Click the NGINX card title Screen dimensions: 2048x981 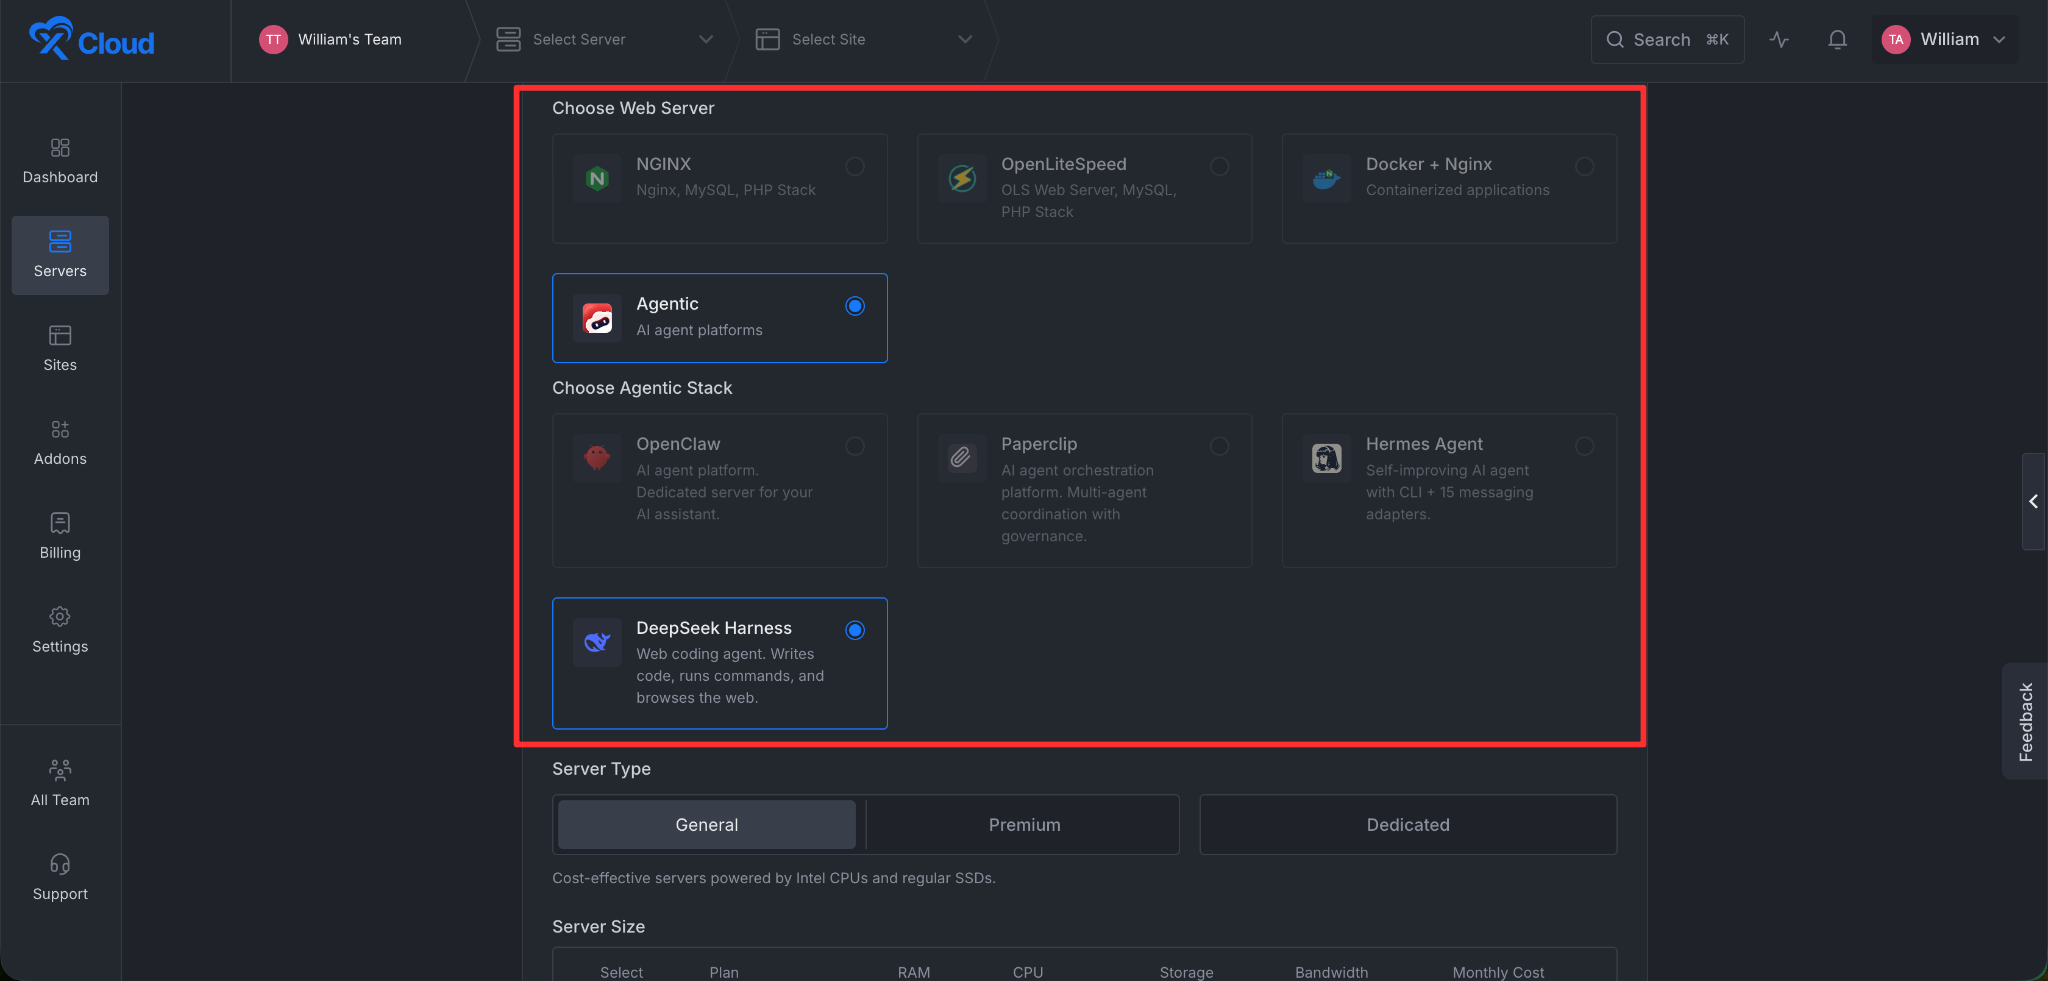[664, 164]
